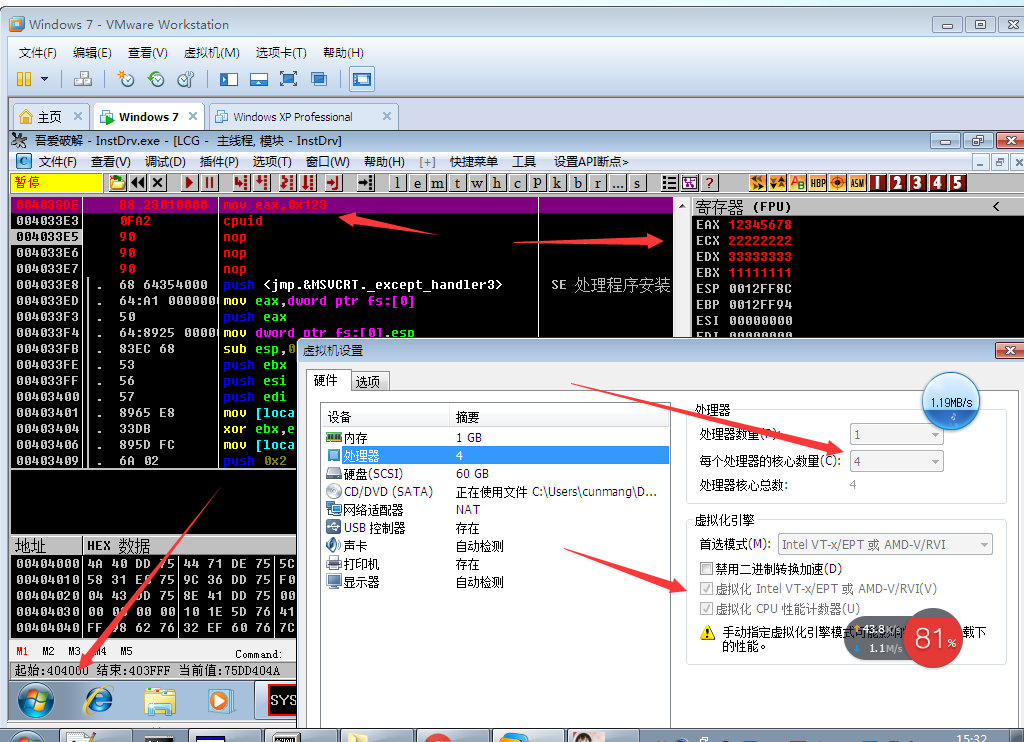
Task: Click the scroll up arrow of the disassembly pane
Action: pos(682,206)
